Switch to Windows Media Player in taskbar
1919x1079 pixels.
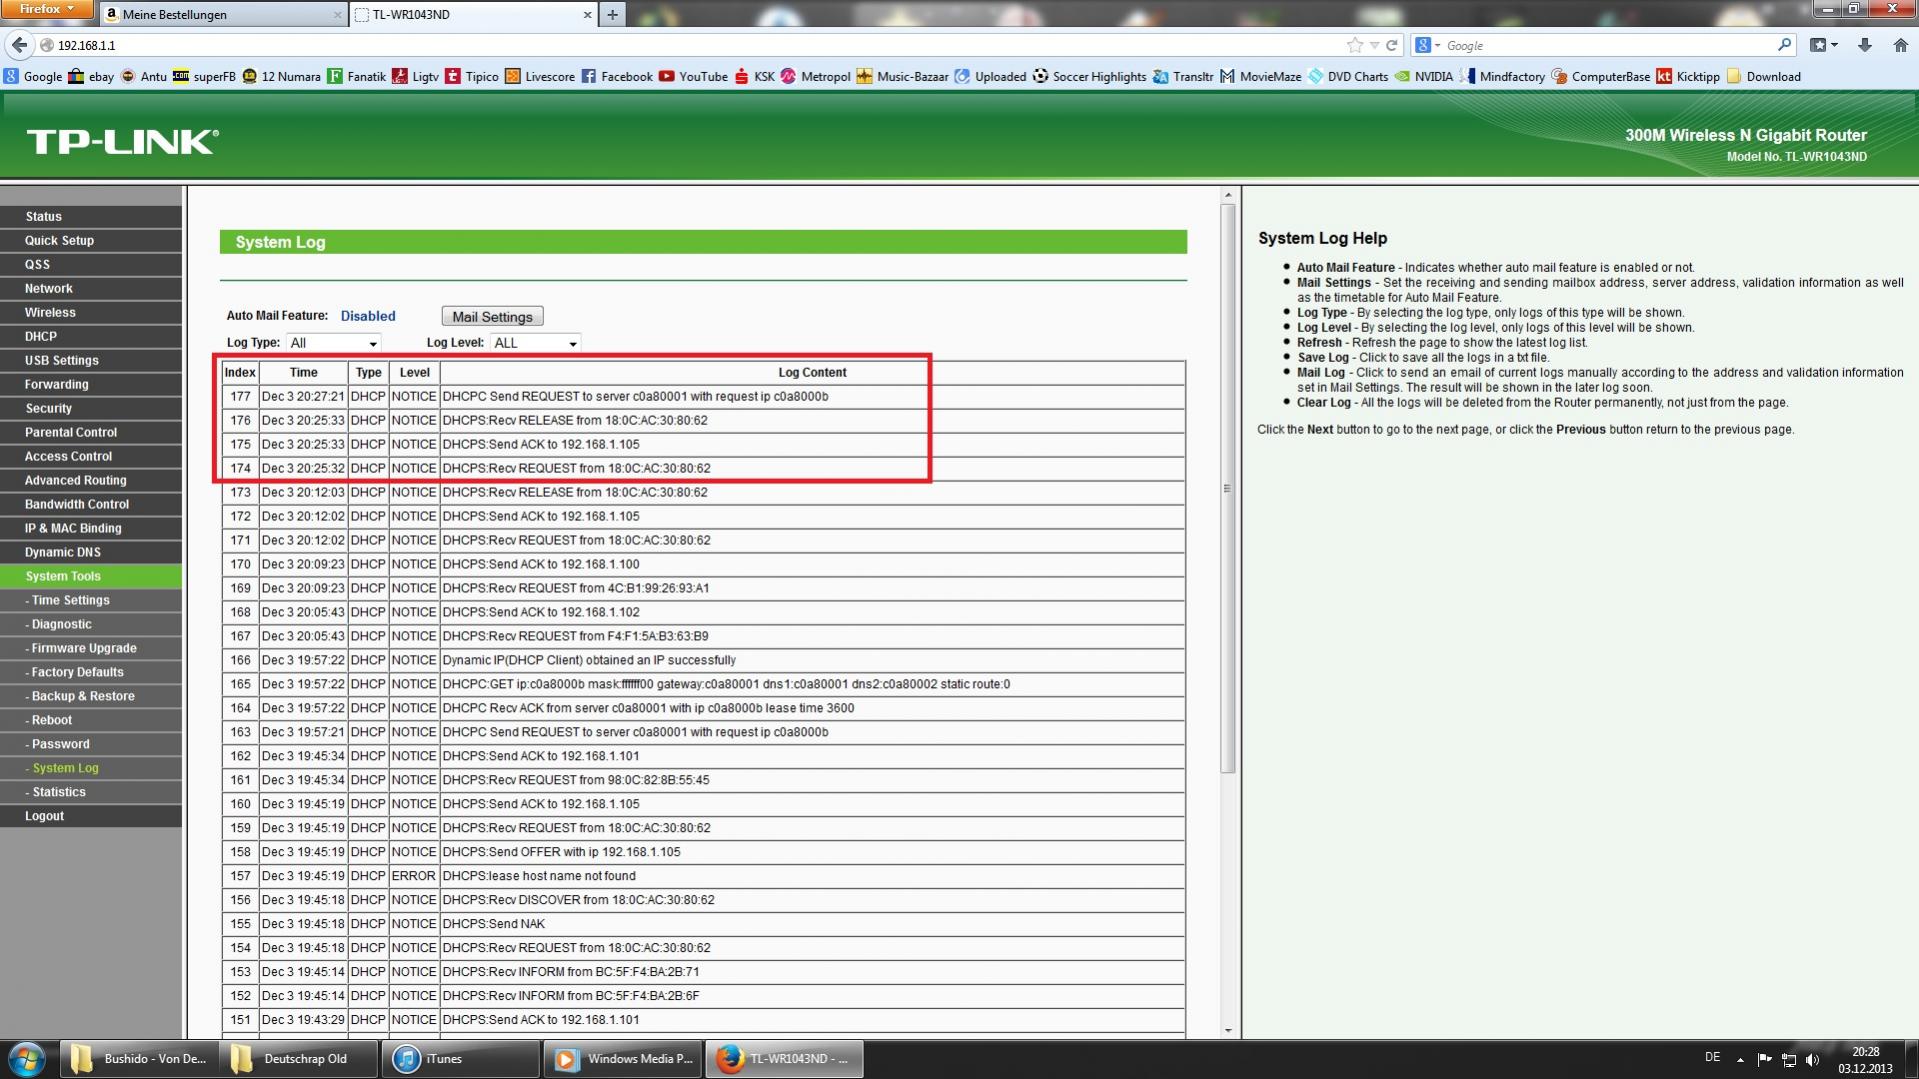pyautogui.click(x=622, y=1059)
